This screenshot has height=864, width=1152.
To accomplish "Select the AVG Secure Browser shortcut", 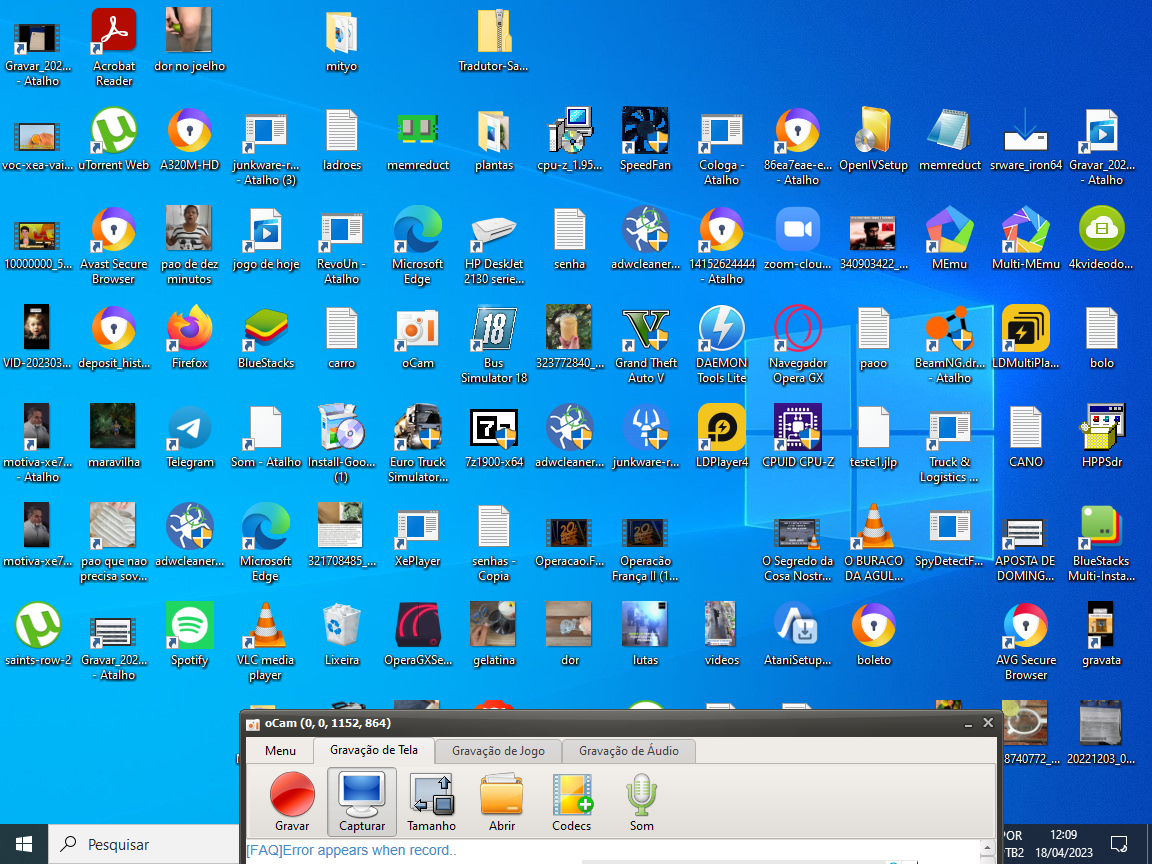I will coord(1026,641).
